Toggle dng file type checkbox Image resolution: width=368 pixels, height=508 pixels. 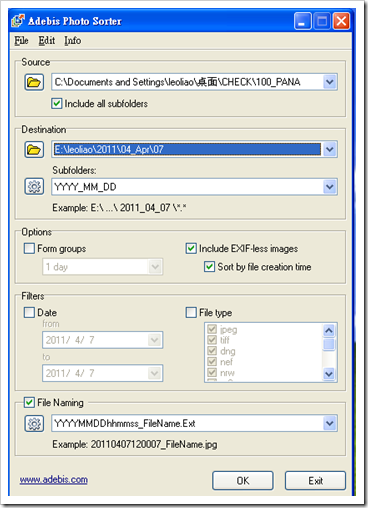coord(212,351)
